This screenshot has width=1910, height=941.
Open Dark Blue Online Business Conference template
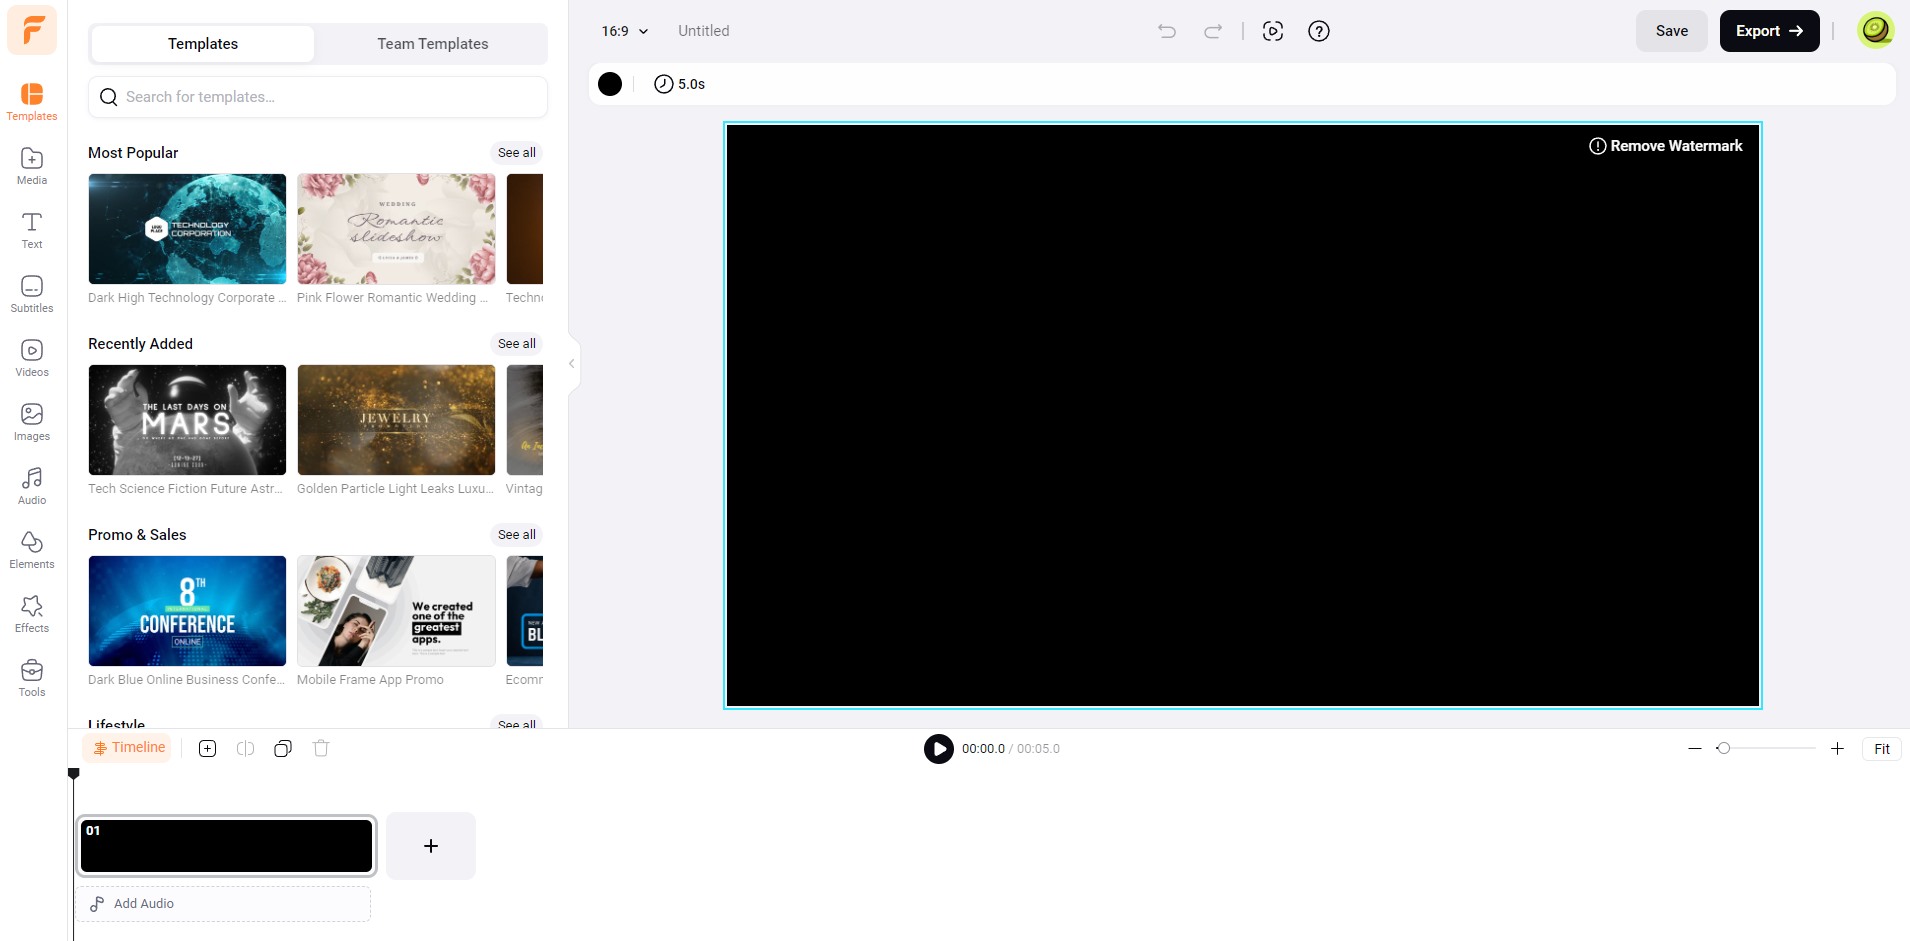pos(187,611)
